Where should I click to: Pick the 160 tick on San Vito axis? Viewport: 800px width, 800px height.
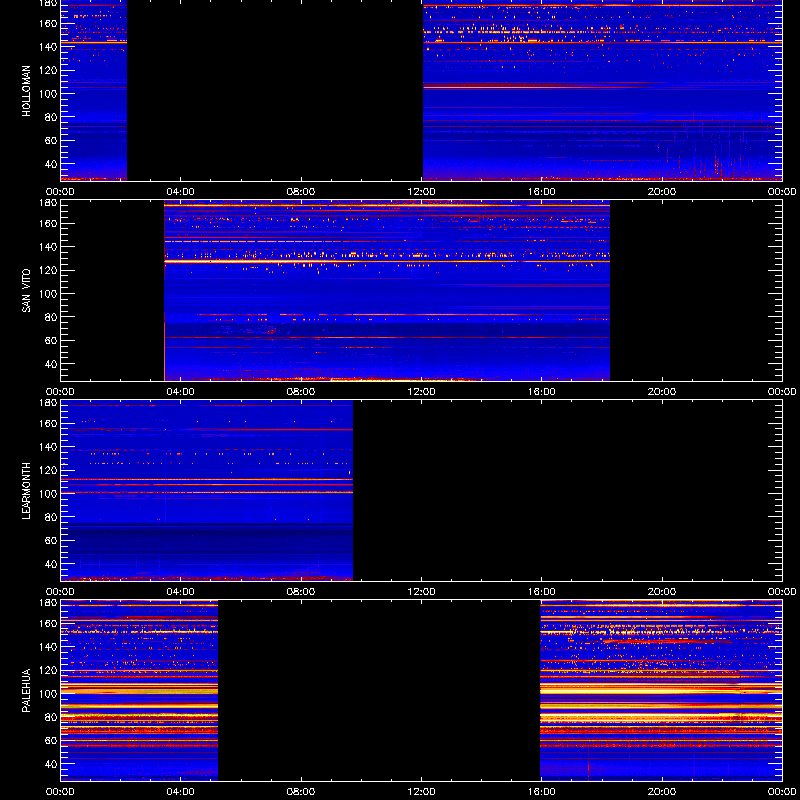(49, 223)
